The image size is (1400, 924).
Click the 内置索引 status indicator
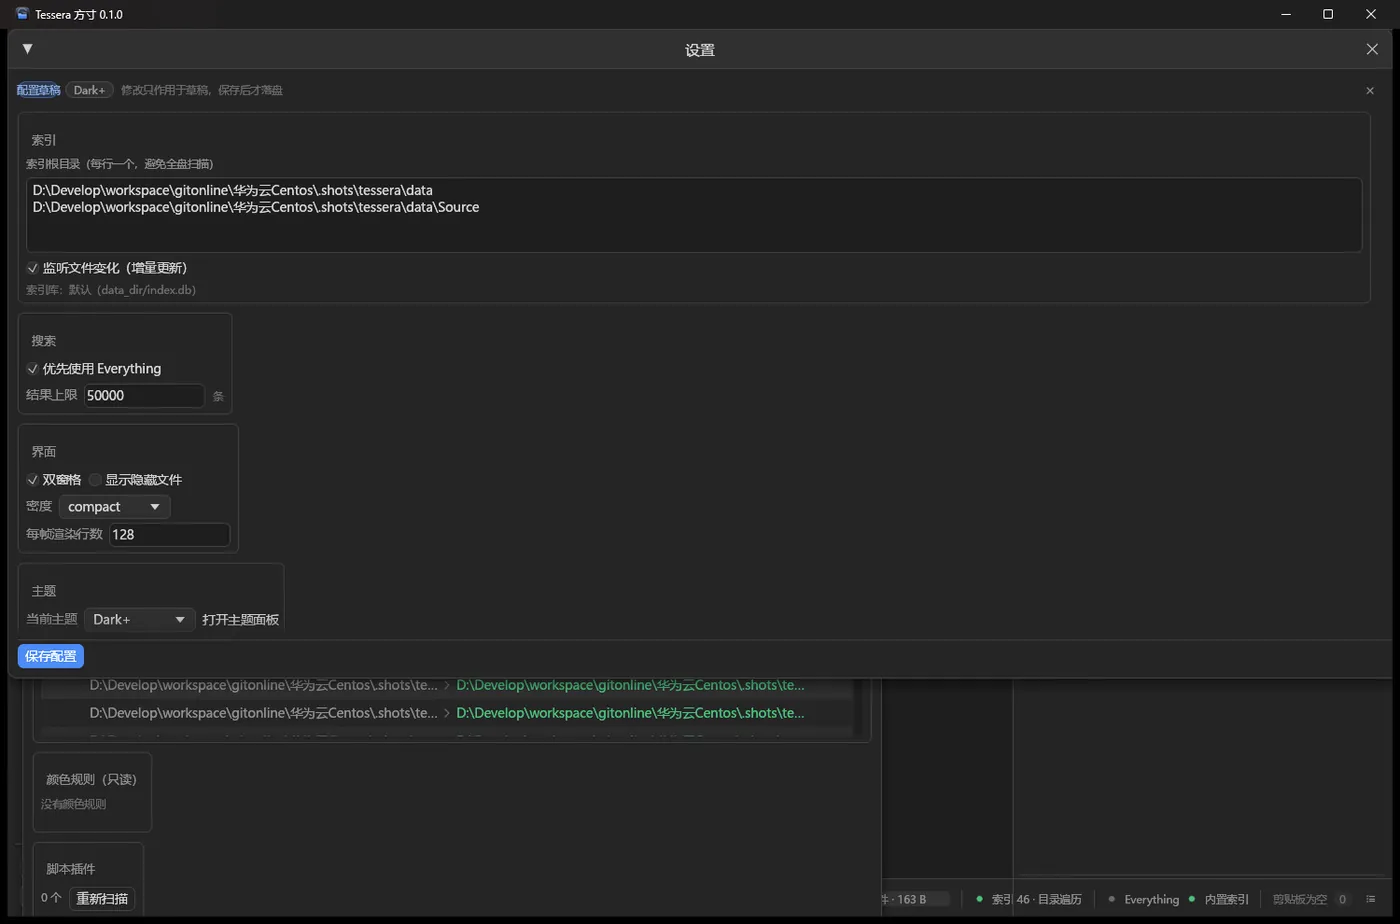1219,900
